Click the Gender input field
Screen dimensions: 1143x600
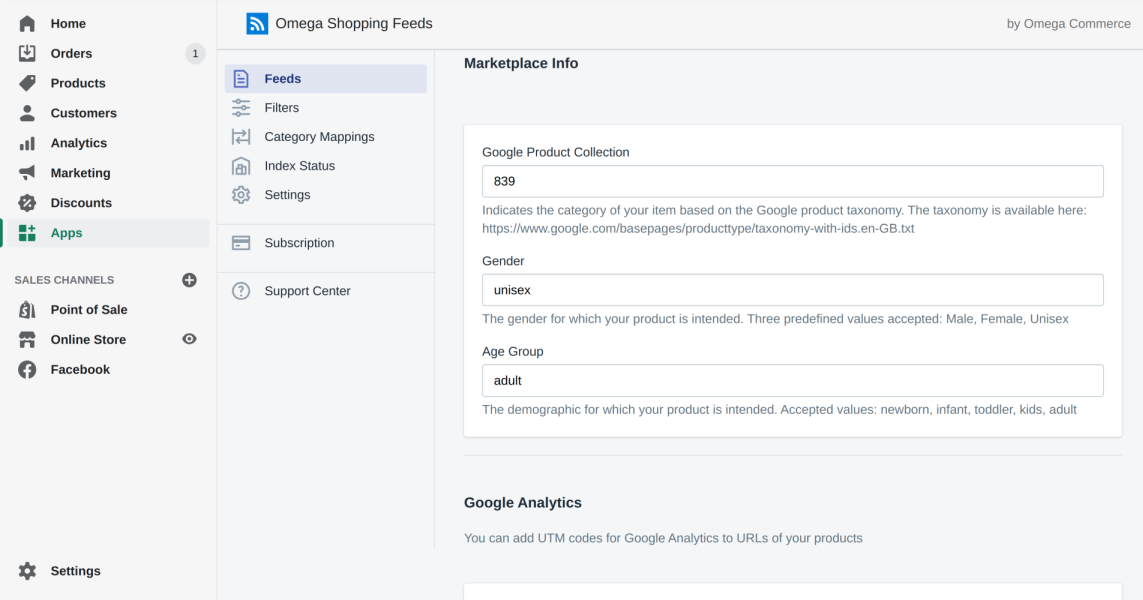click(x=792, y=290)
